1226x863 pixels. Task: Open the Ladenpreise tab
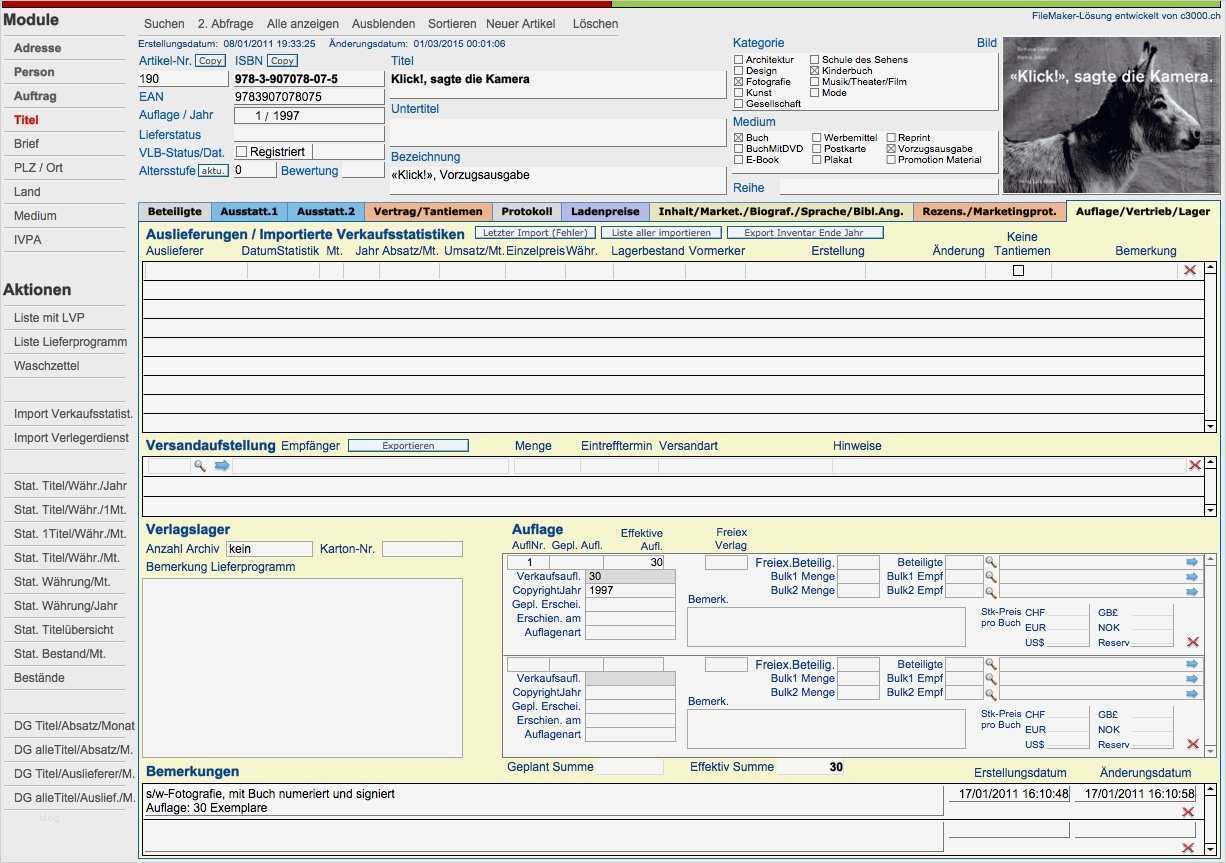click(604, 211)
